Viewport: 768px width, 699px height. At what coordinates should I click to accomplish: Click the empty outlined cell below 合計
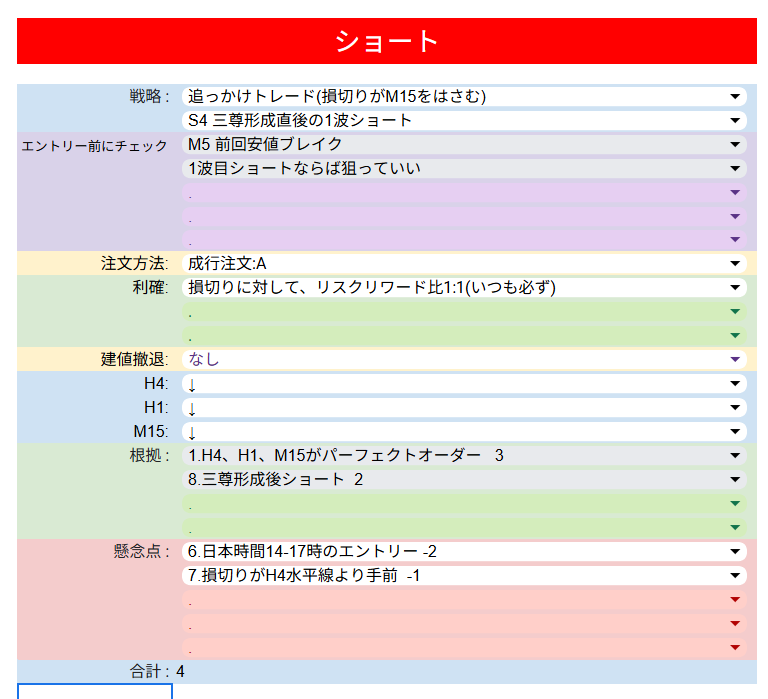coord(95,691)
